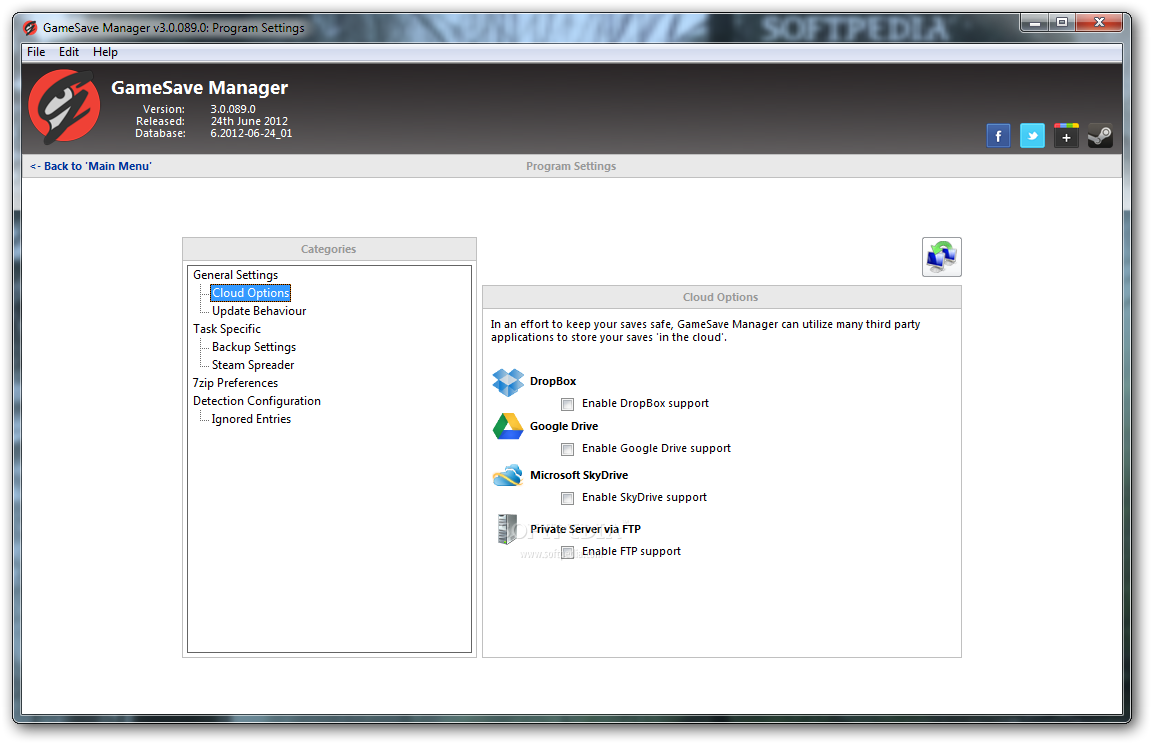Image resolution: width=1152 pixels, height=744 pixels.
Task: Click the Cloud Options panel header
Action: coord(721,297)
